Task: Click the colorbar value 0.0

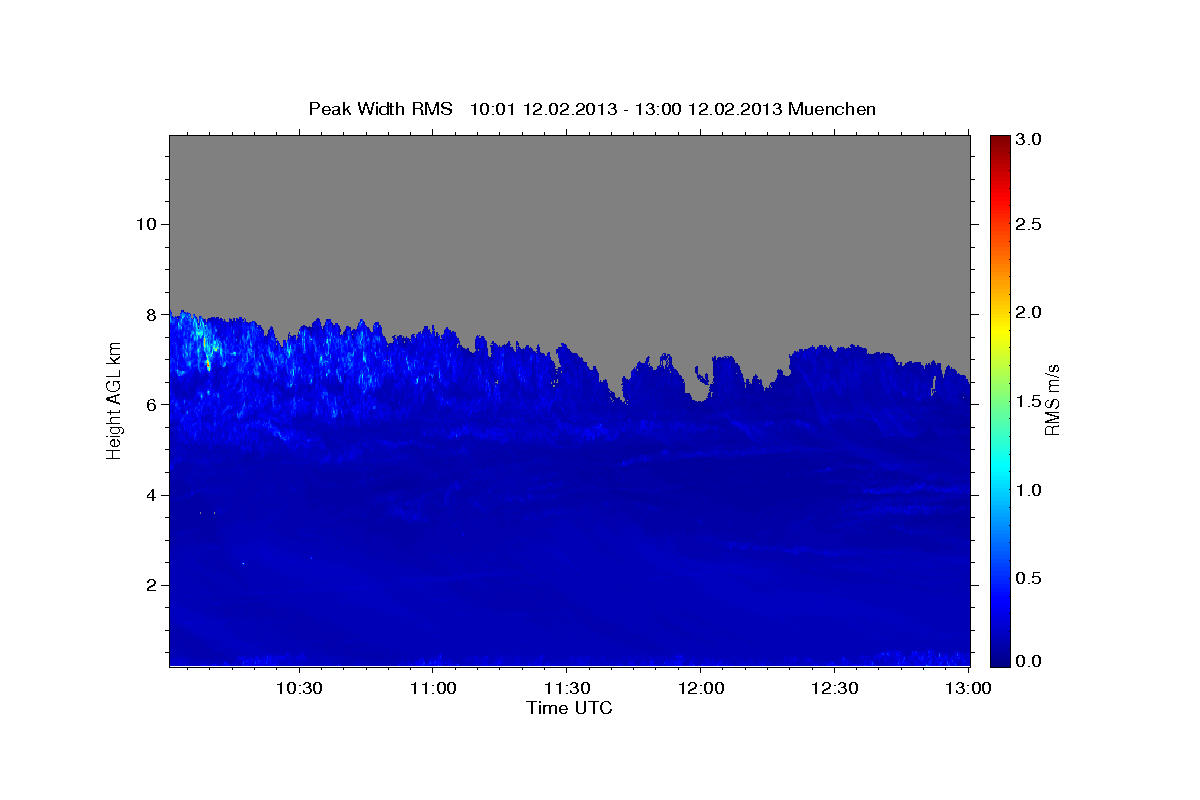Action: (x=1028, y=661)
